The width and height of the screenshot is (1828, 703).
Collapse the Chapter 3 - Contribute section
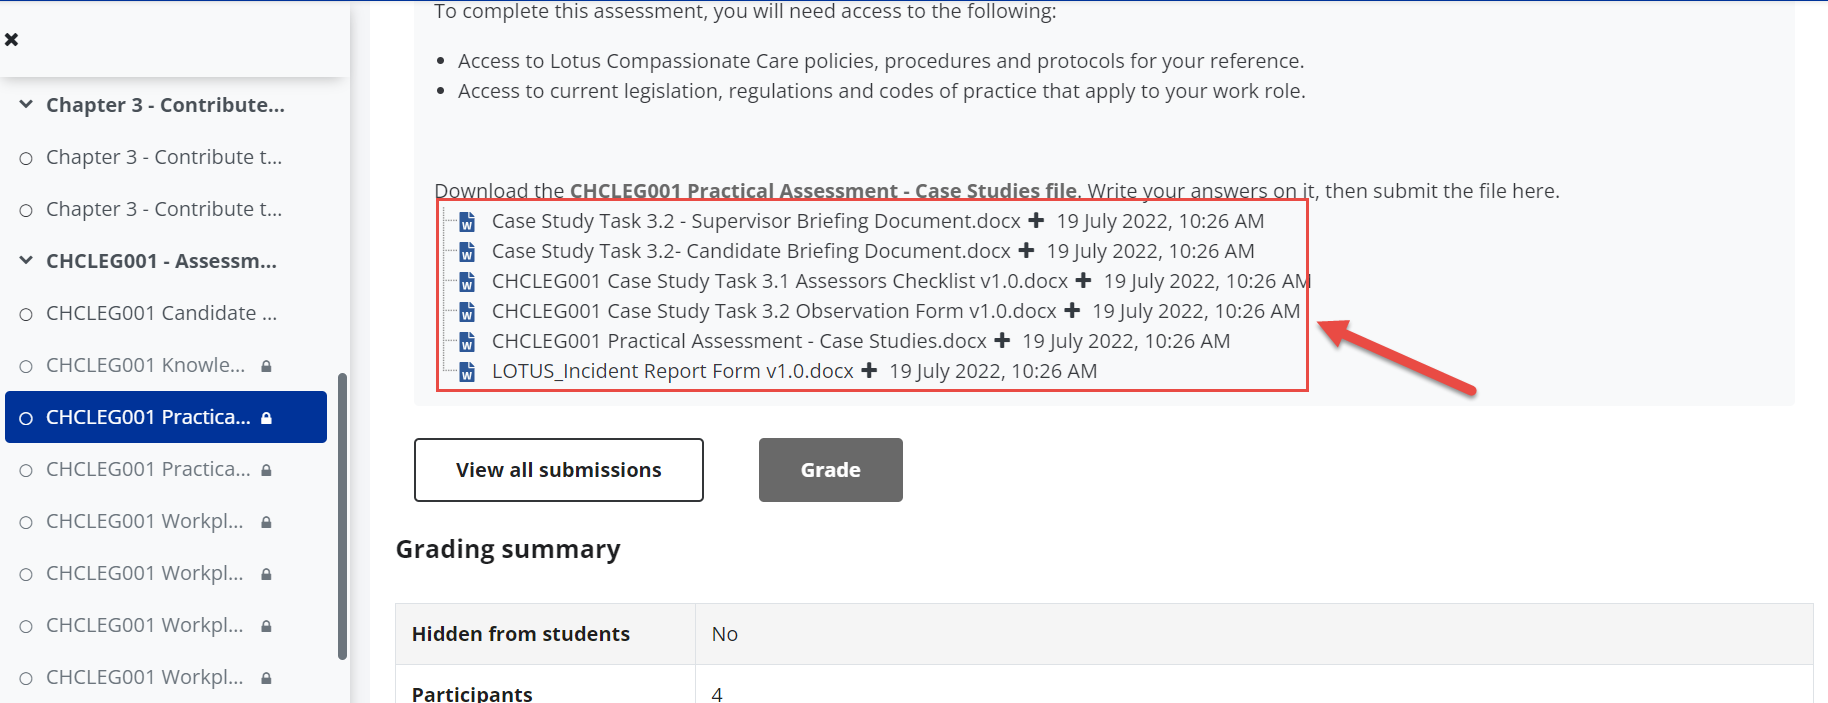pos(26,104)
